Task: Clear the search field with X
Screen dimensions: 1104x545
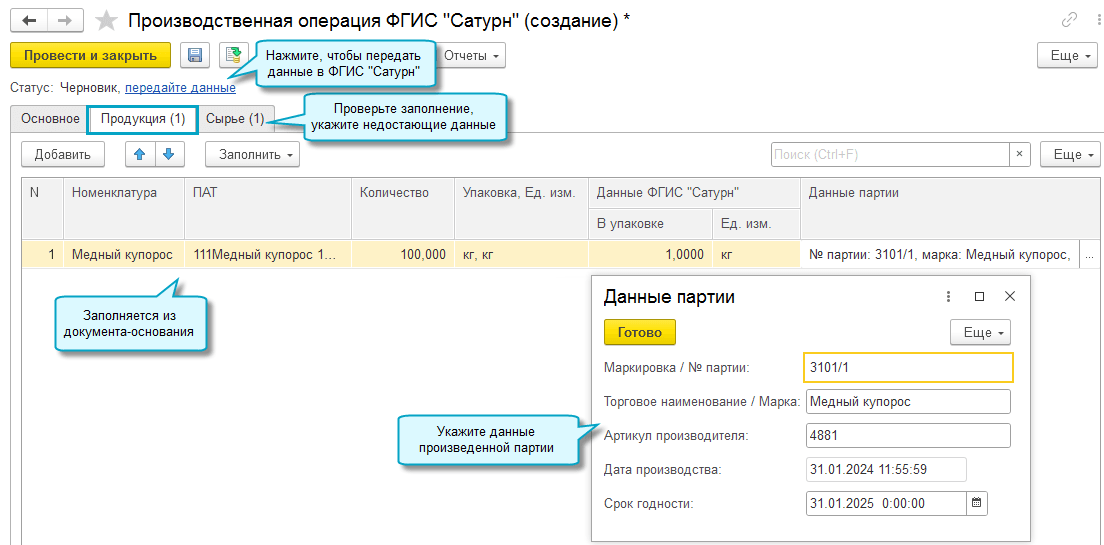Action: [x=1019, y=154]
